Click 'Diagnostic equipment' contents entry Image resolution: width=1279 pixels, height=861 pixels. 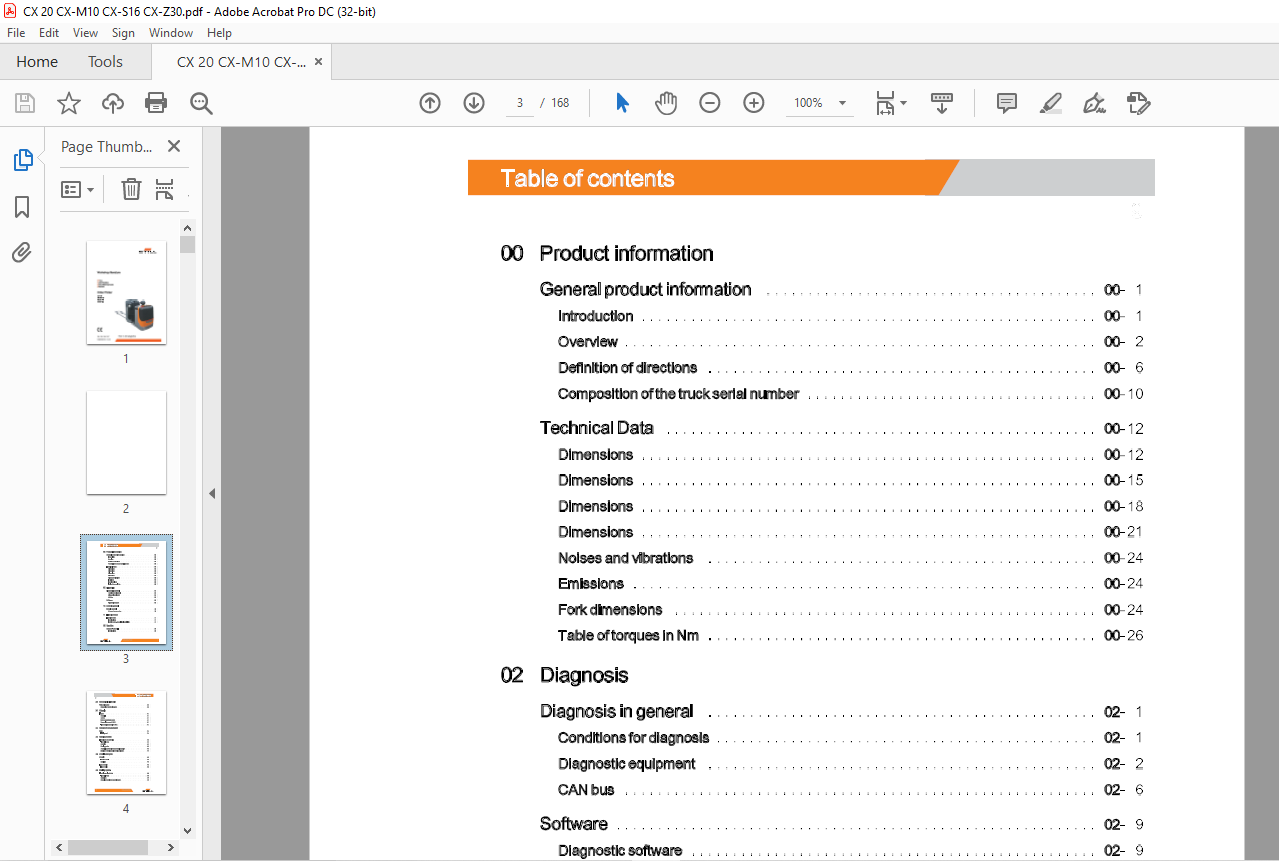pyautogui.click(x=626, y=764)
